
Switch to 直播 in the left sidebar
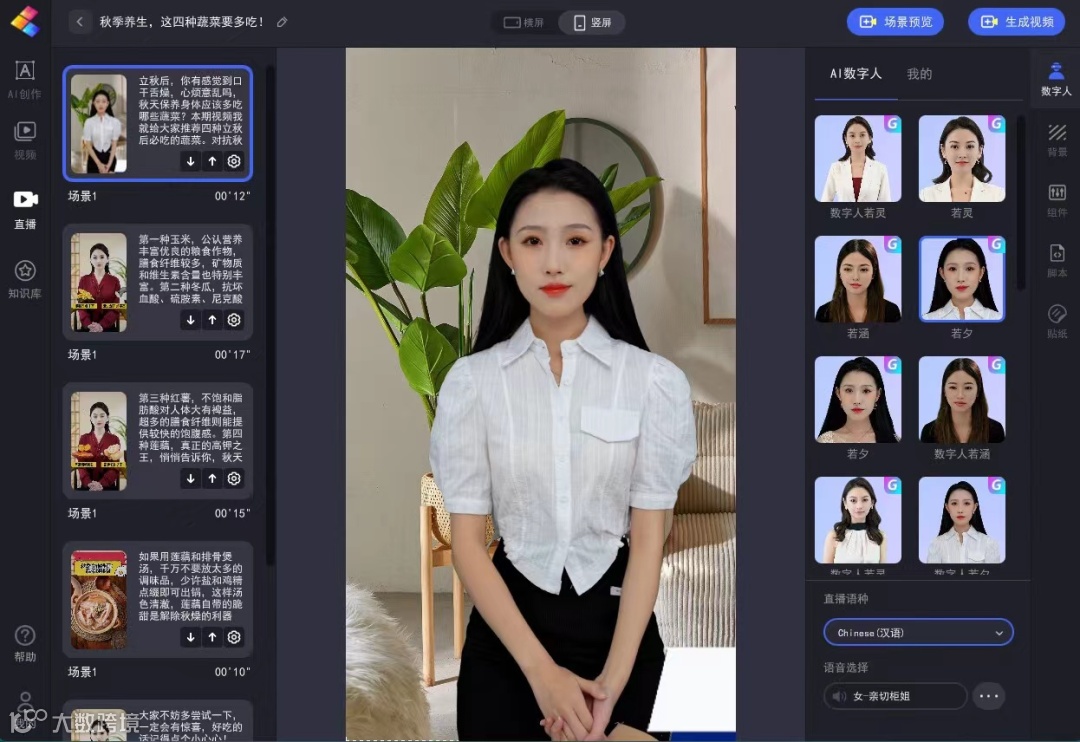pos(25,210)
